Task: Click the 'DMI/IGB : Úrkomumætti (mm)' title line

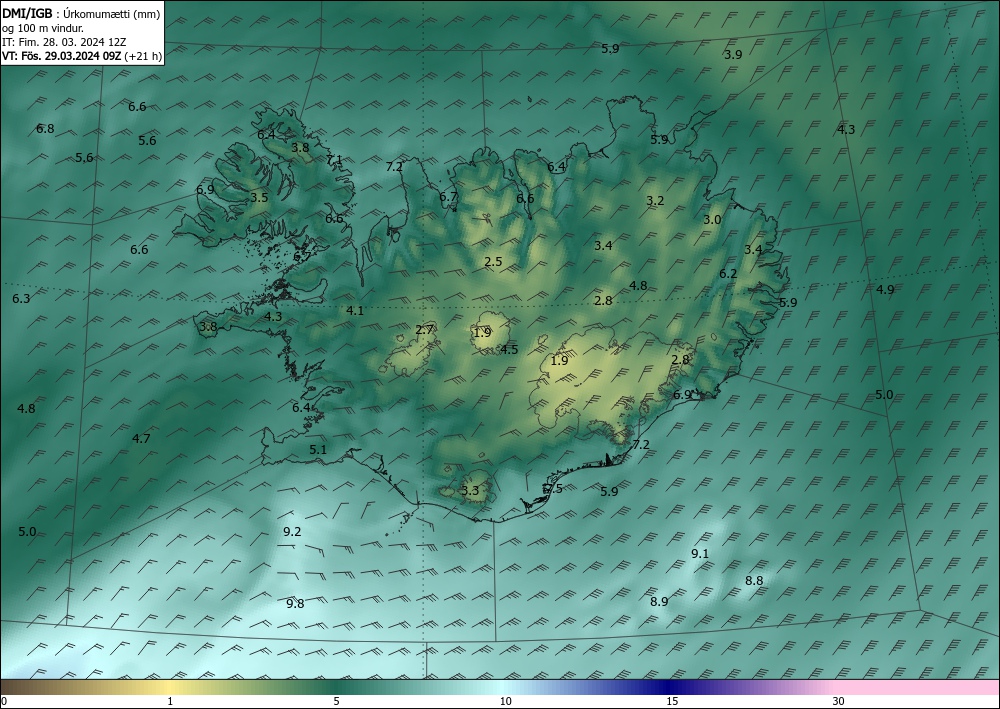Action: (81, 14)
